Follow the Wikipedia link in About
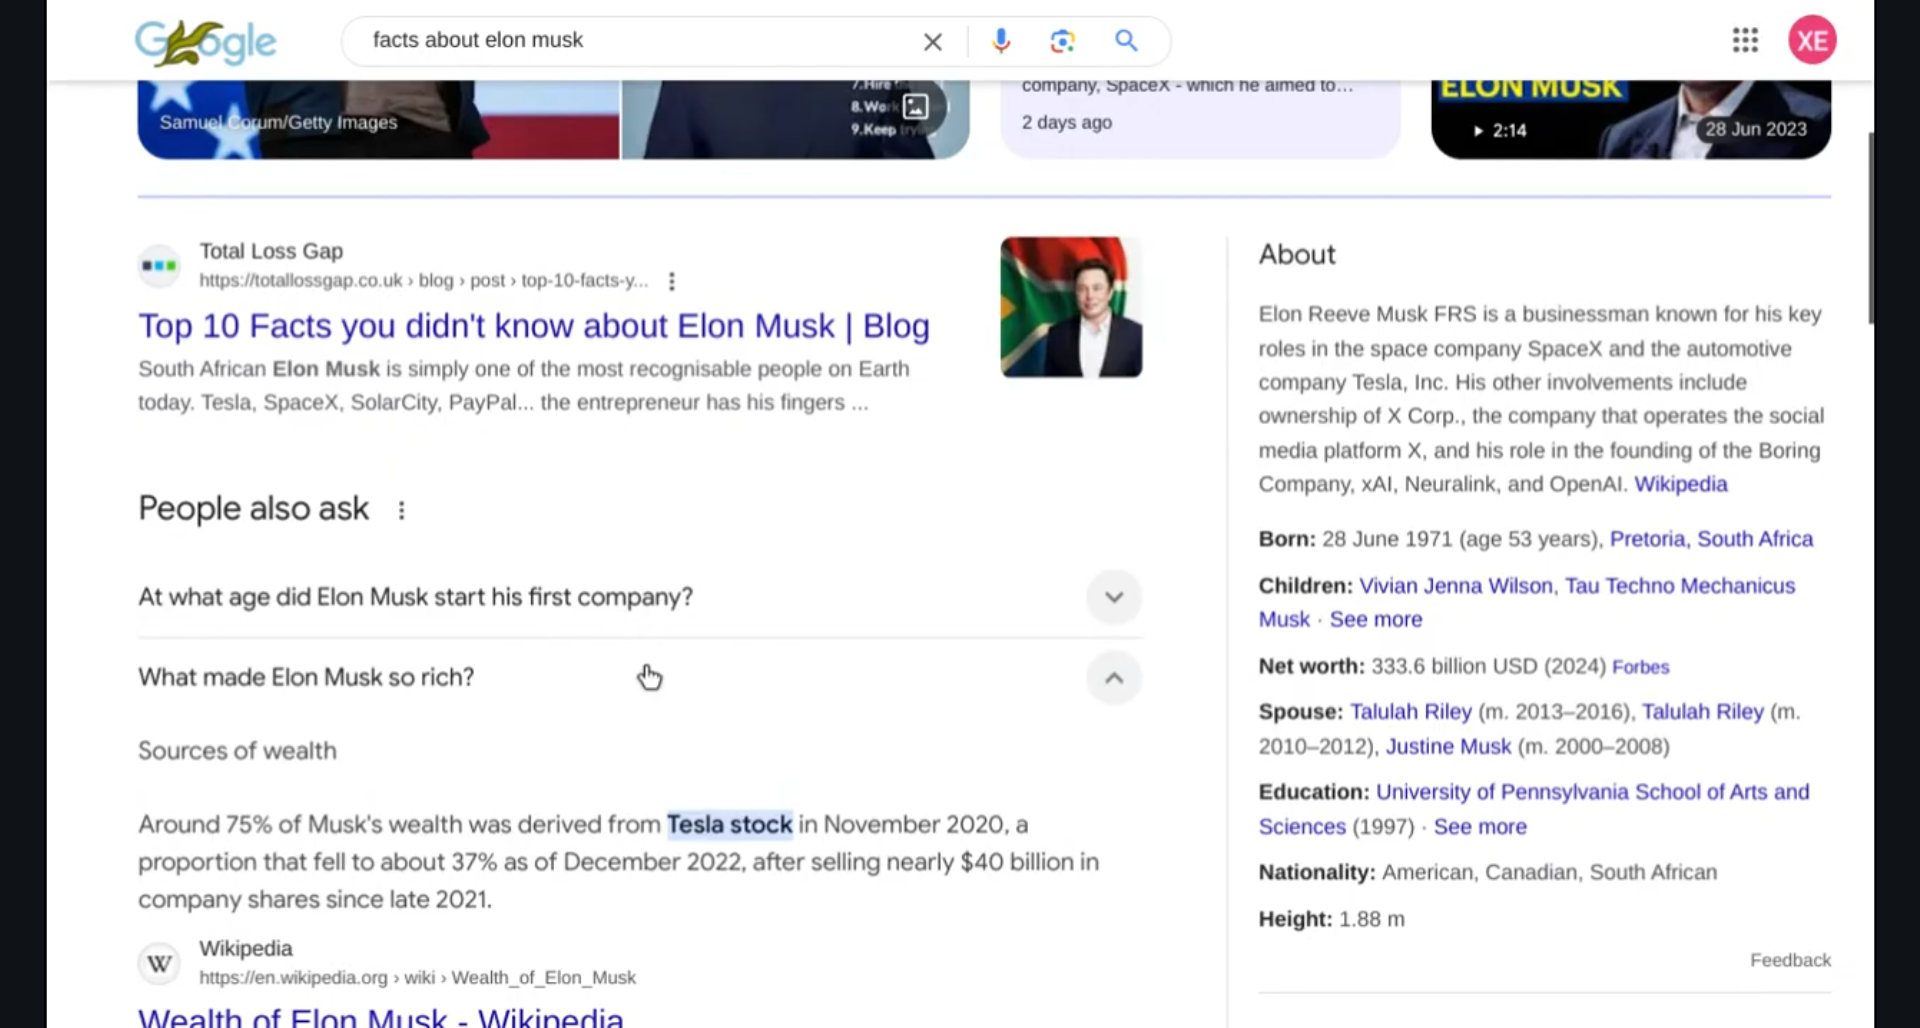This screenshot has height=1028, width=1920. (1680, 484)
